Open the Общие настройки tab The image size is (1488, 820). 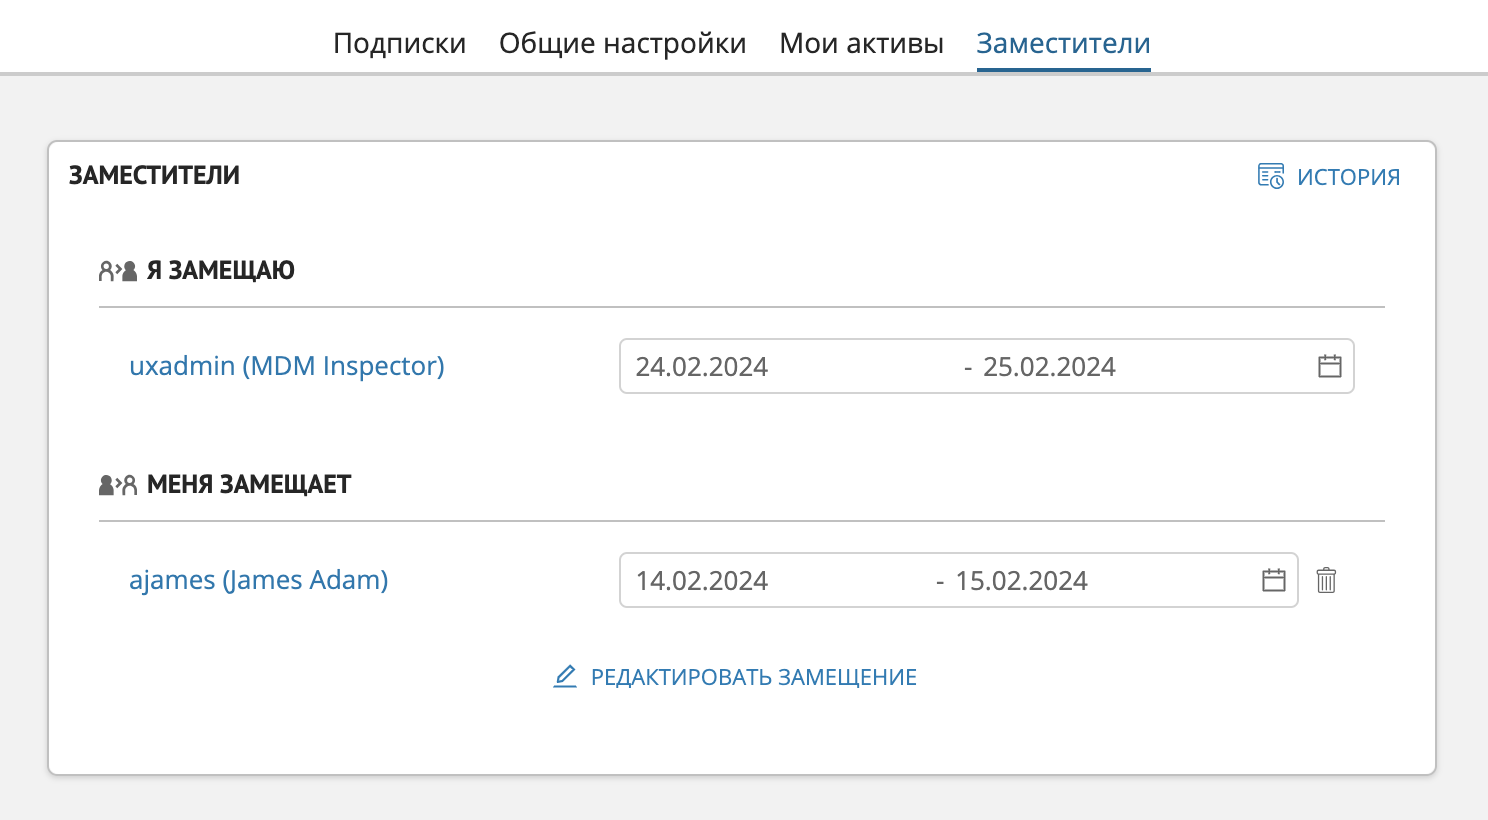pos(622,43)
